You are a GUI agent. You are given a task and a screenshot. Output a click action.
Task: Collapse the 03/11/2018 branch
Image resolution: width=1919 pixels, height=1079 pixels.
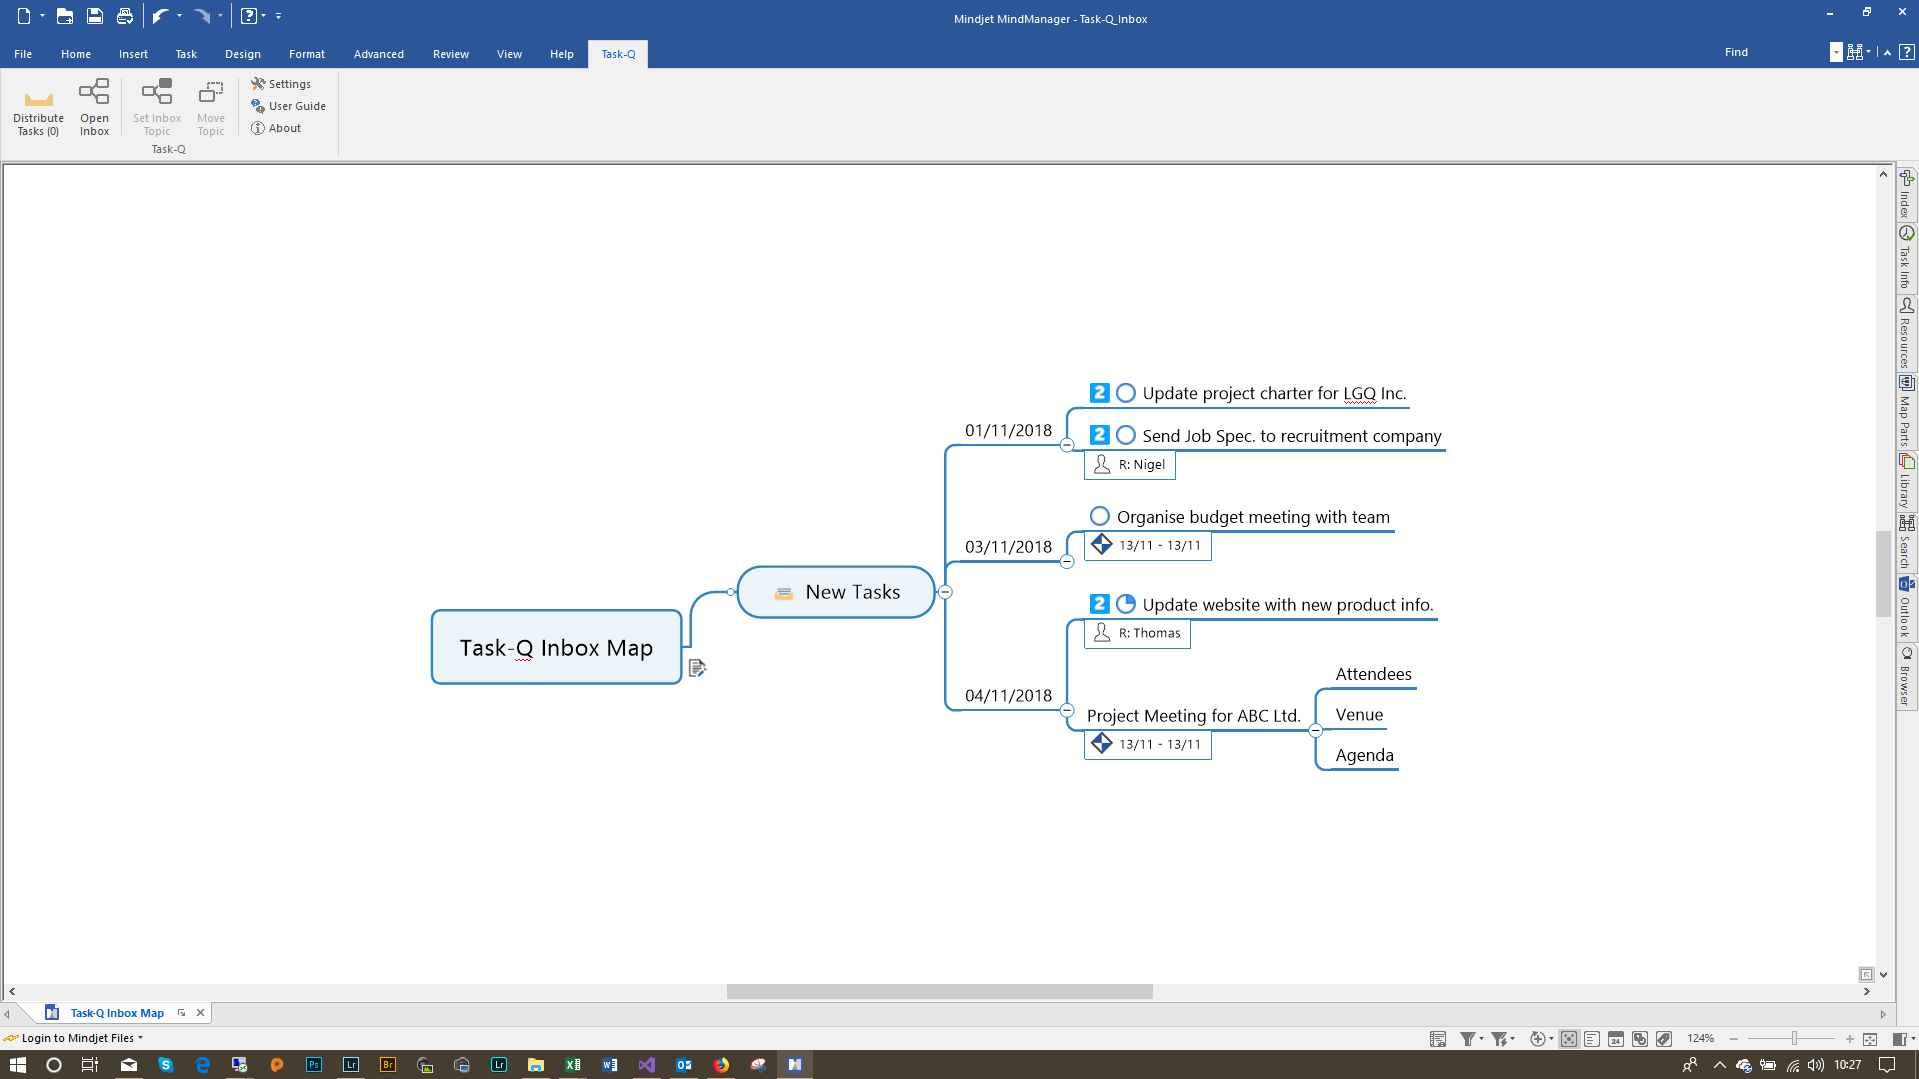click(1067, 562)
